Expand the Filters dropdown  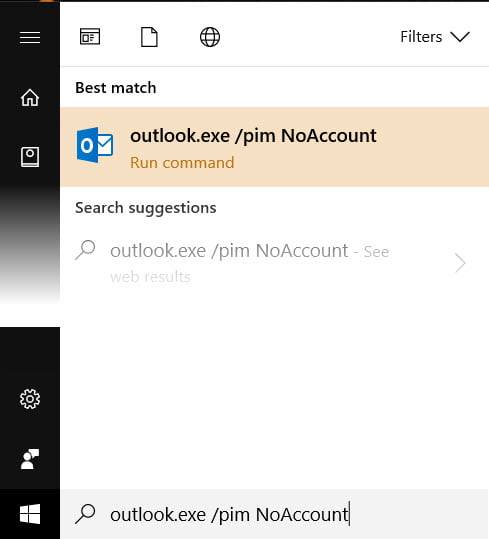[435, 37]
